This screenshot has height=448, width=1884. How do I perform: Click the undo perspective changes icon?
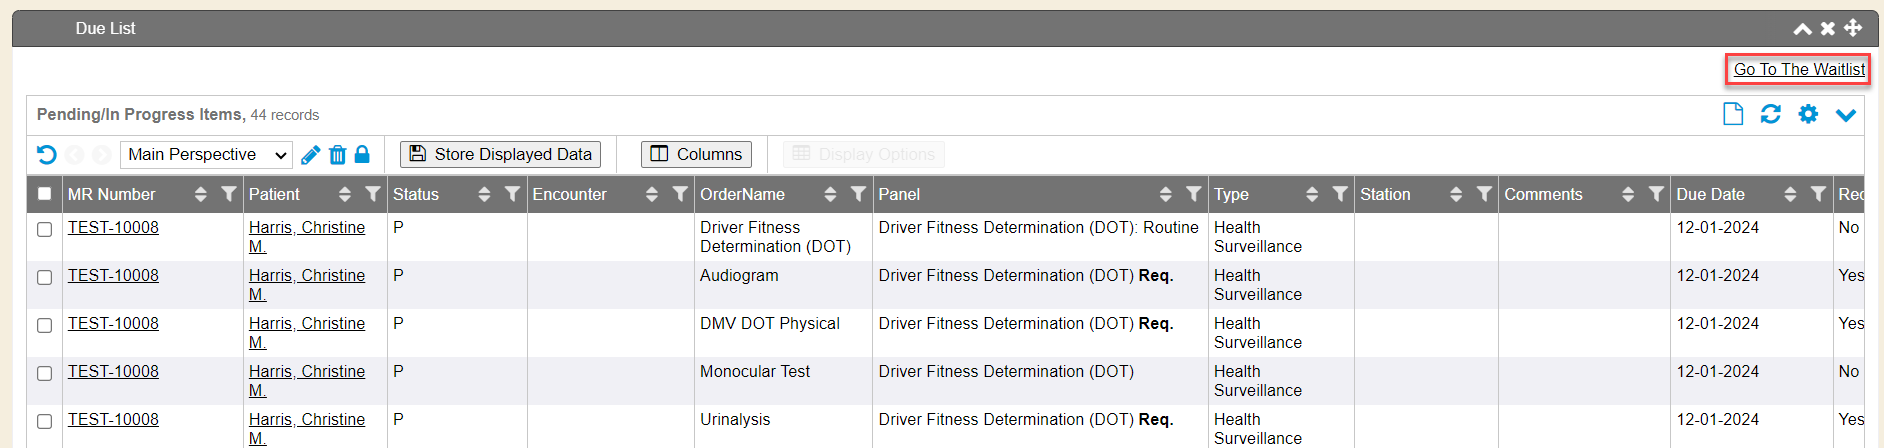coord(46,155)
